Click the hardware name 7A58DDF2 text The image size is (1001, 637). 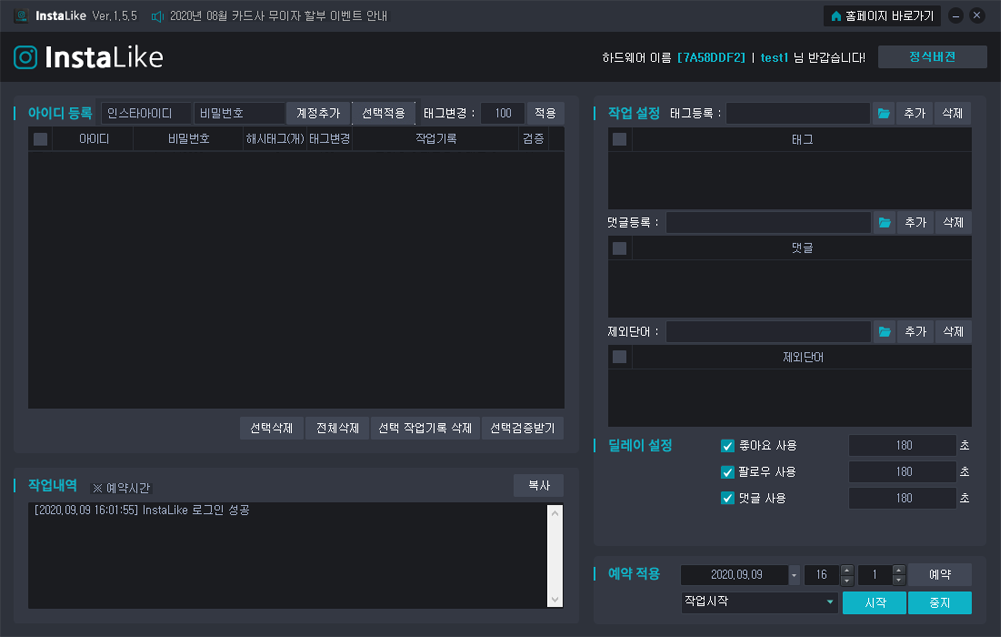(x=711, y=57)
